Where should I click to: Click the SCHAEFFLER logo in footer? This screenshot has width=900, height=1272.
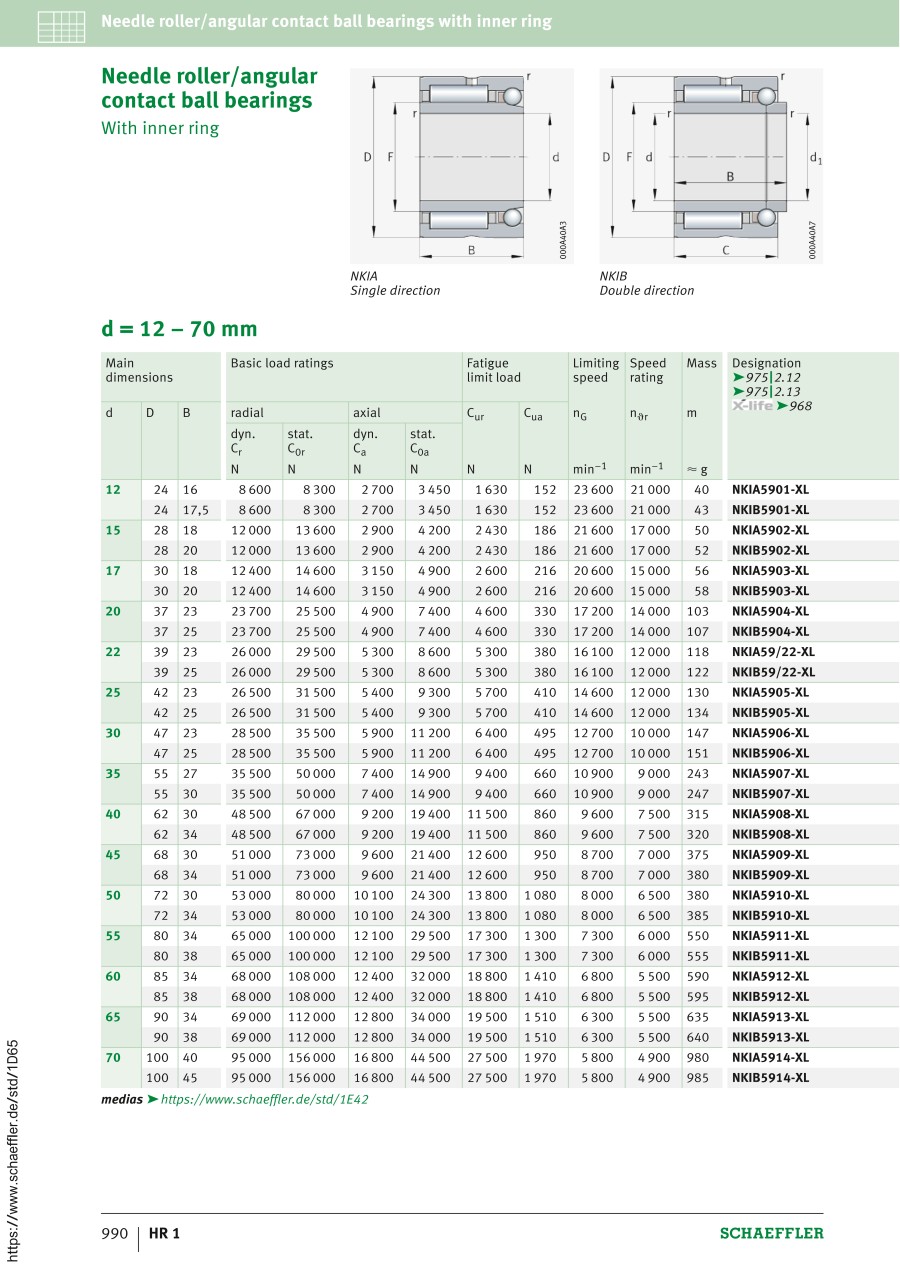(x=772, y=1233)
